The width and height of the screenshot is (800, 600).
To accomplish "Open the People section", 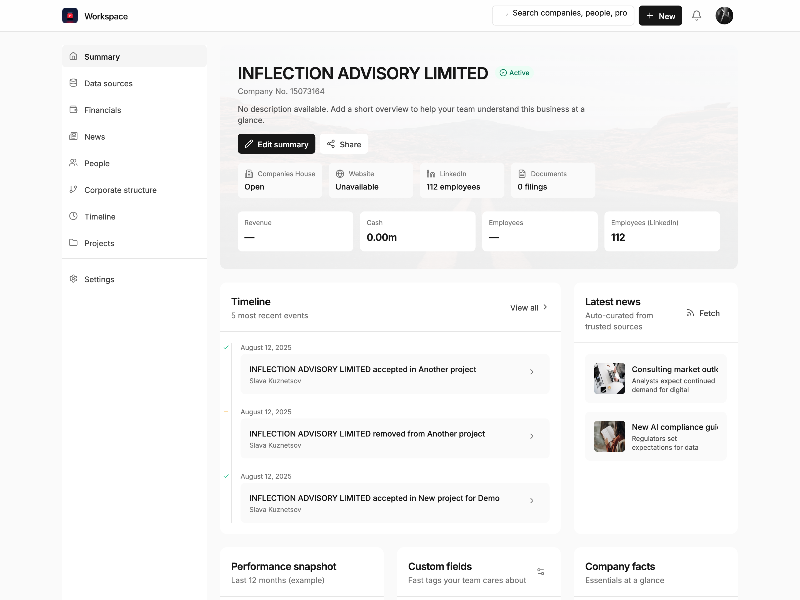I will click(97, 163).
